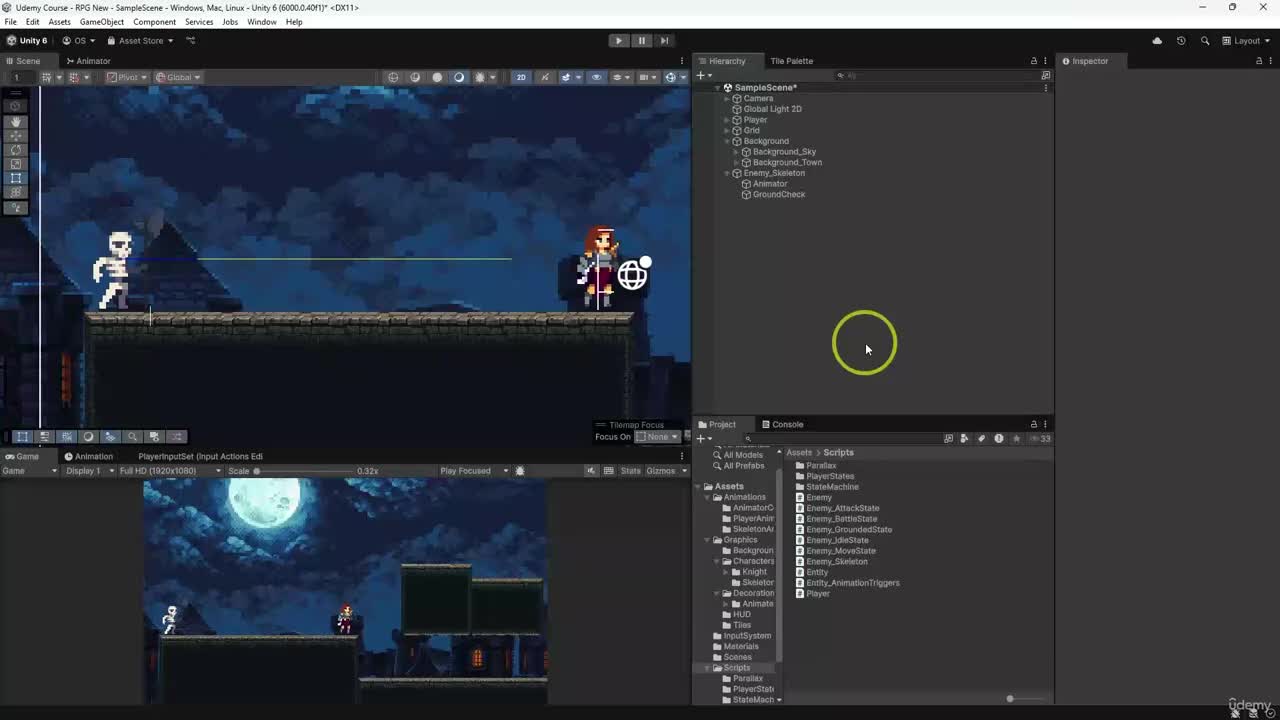
Task: Click the Step frame button
Action: tap(664, 41)
